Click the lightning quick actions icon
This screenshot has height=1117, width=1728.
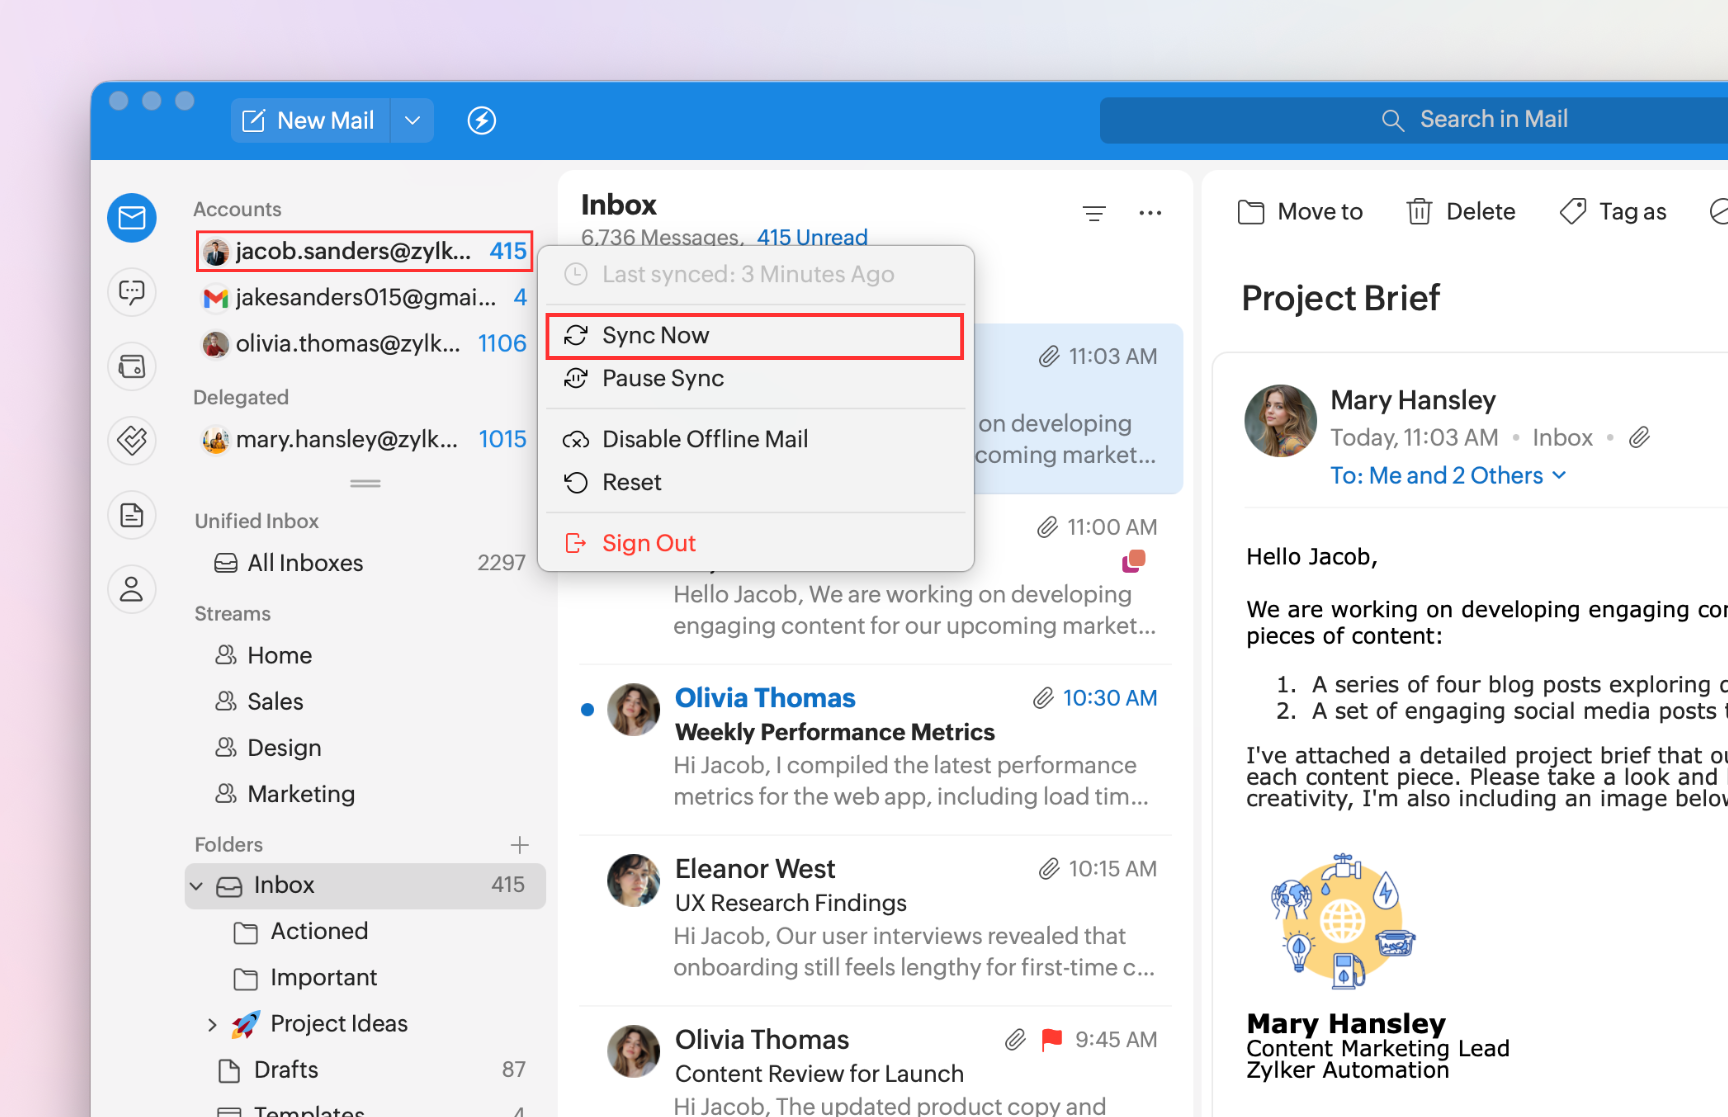(482, 121)
